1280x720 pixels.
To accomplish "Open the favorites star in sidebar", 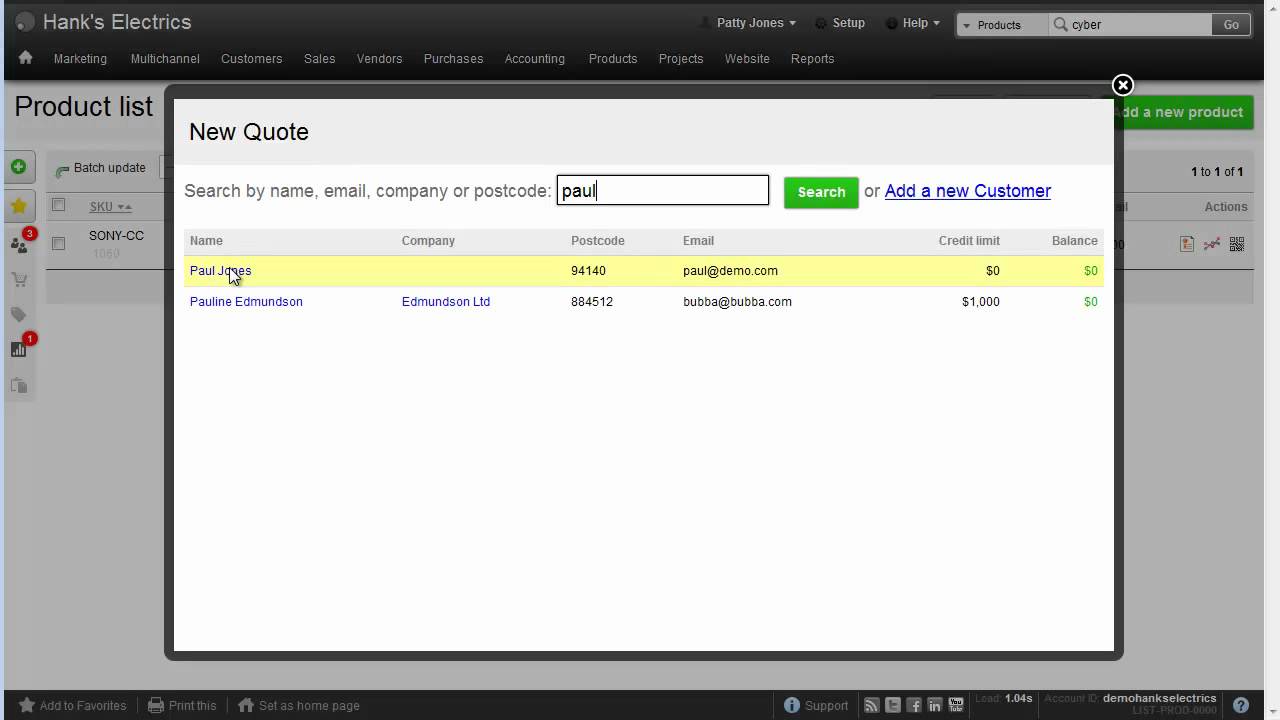I will coord(18,206).
